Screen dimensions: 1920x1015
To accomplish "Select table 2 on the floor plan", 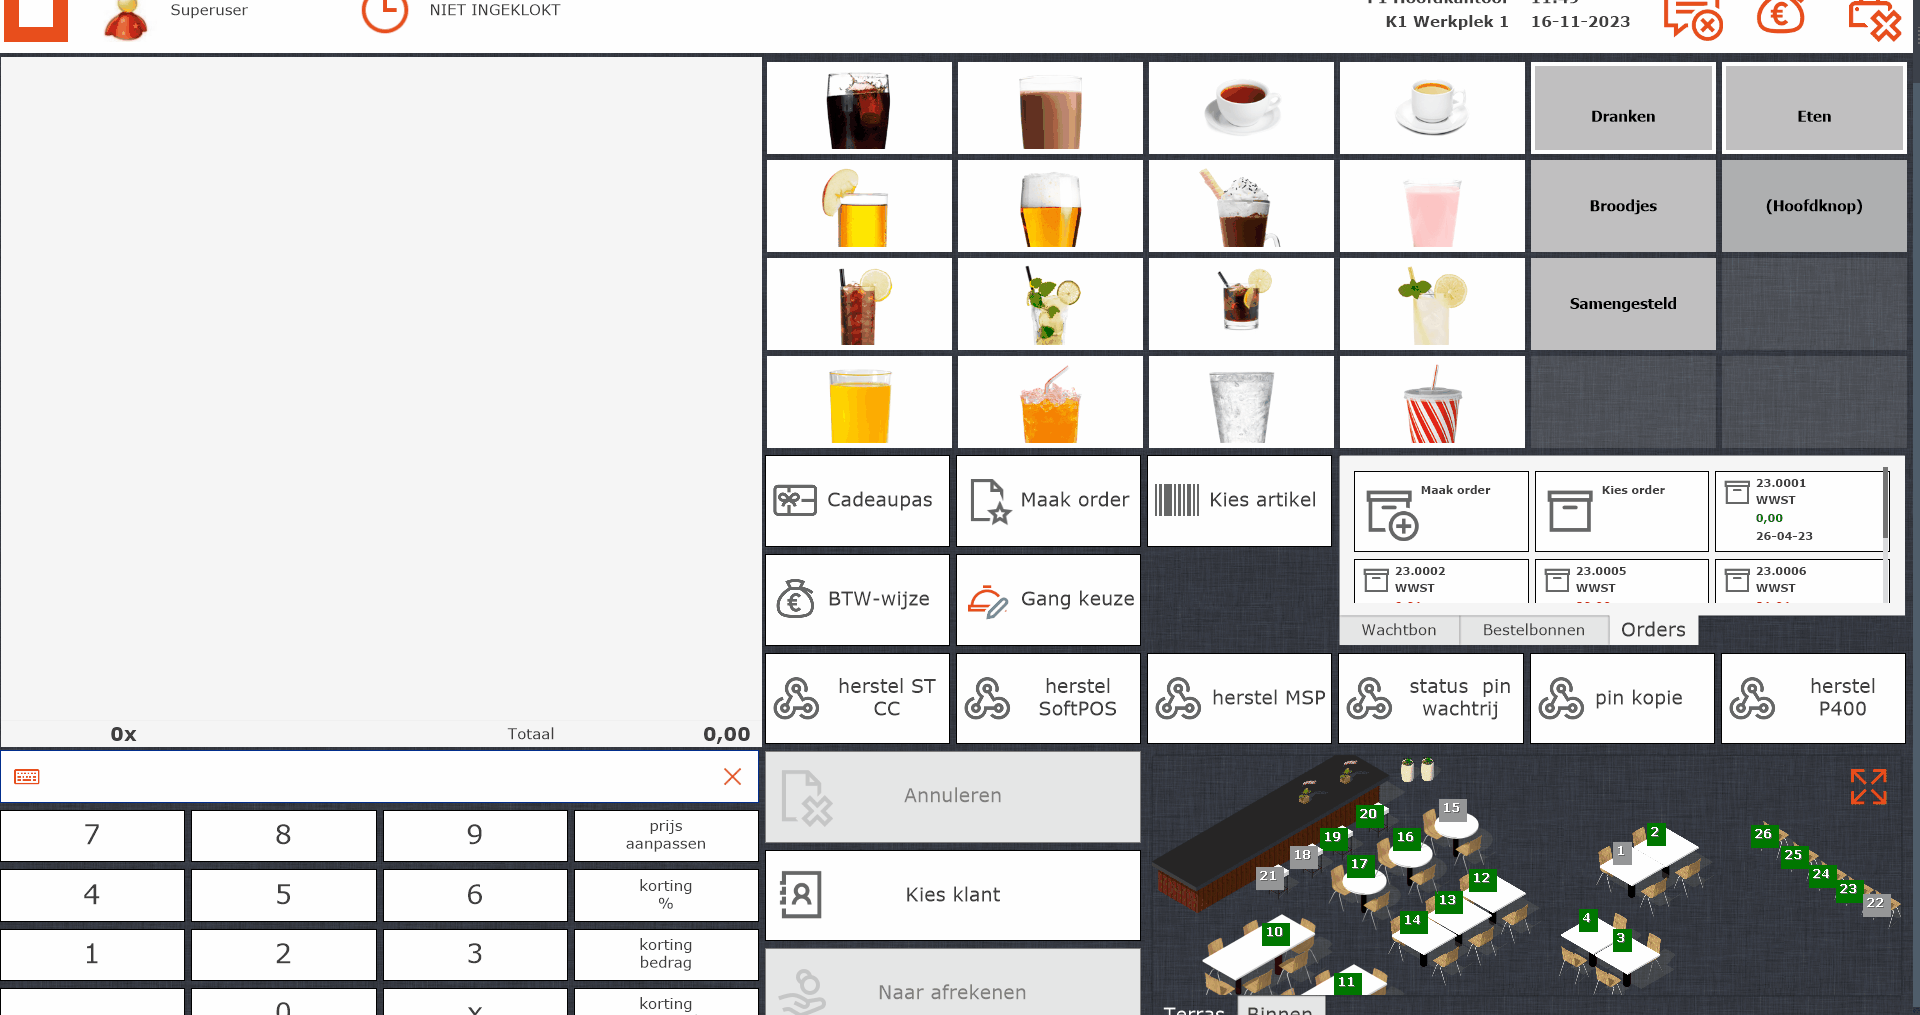I will point(1655,833).
